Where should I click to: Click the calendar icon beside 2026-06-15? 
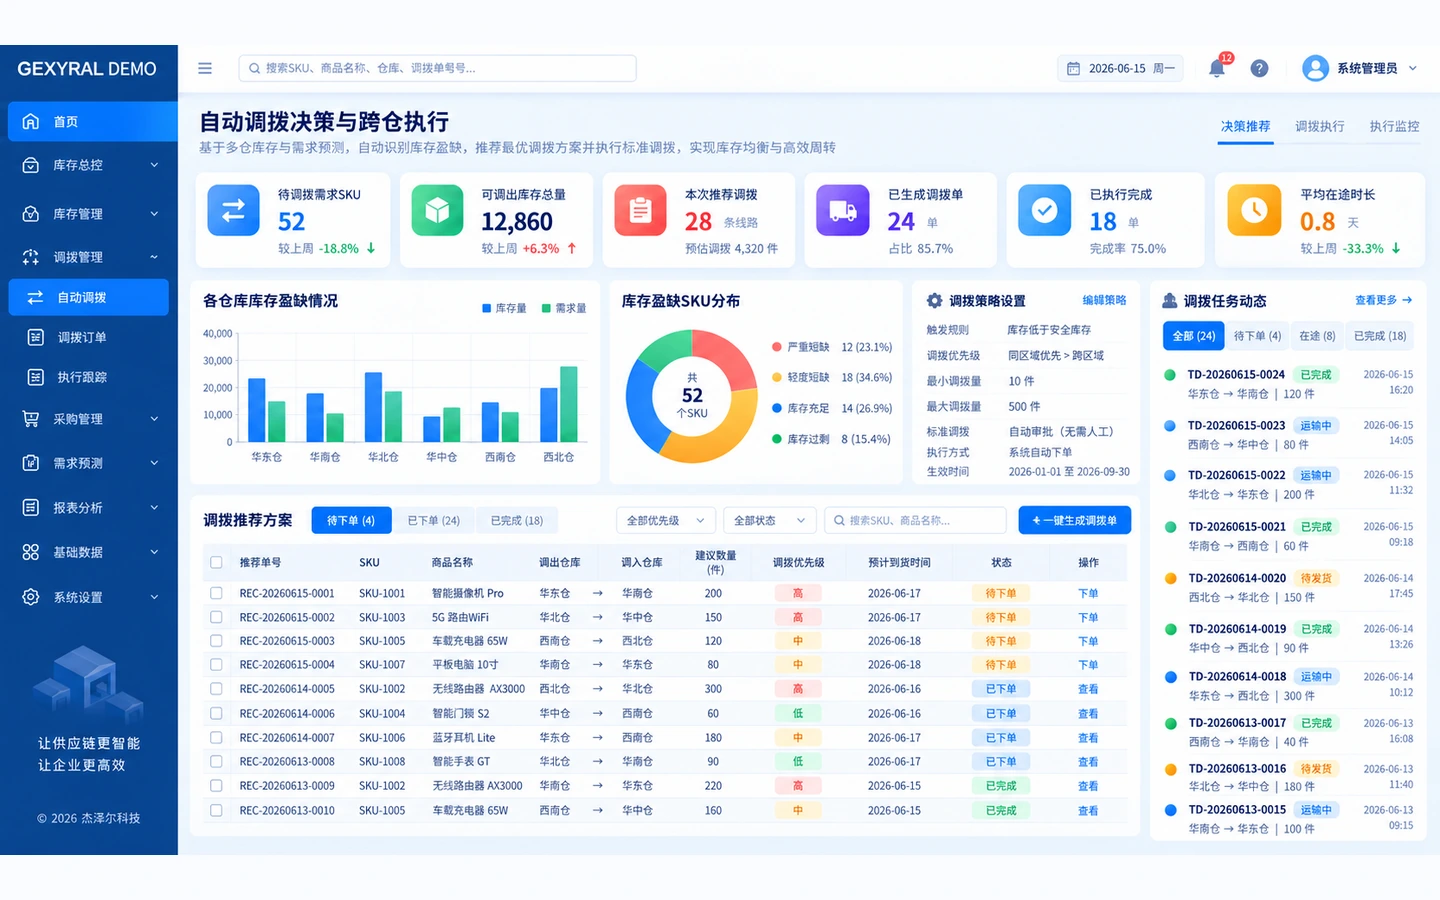point(1073,68)
